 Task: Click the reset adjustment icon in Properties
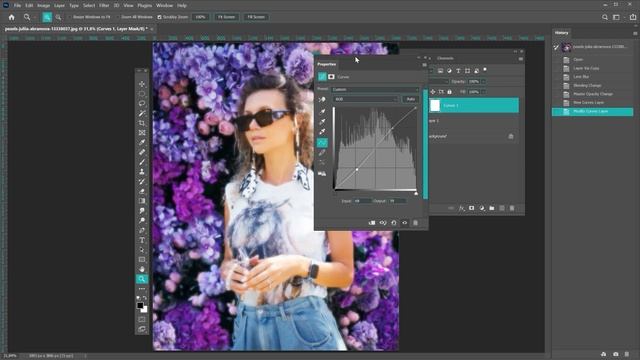pos(393,223)
